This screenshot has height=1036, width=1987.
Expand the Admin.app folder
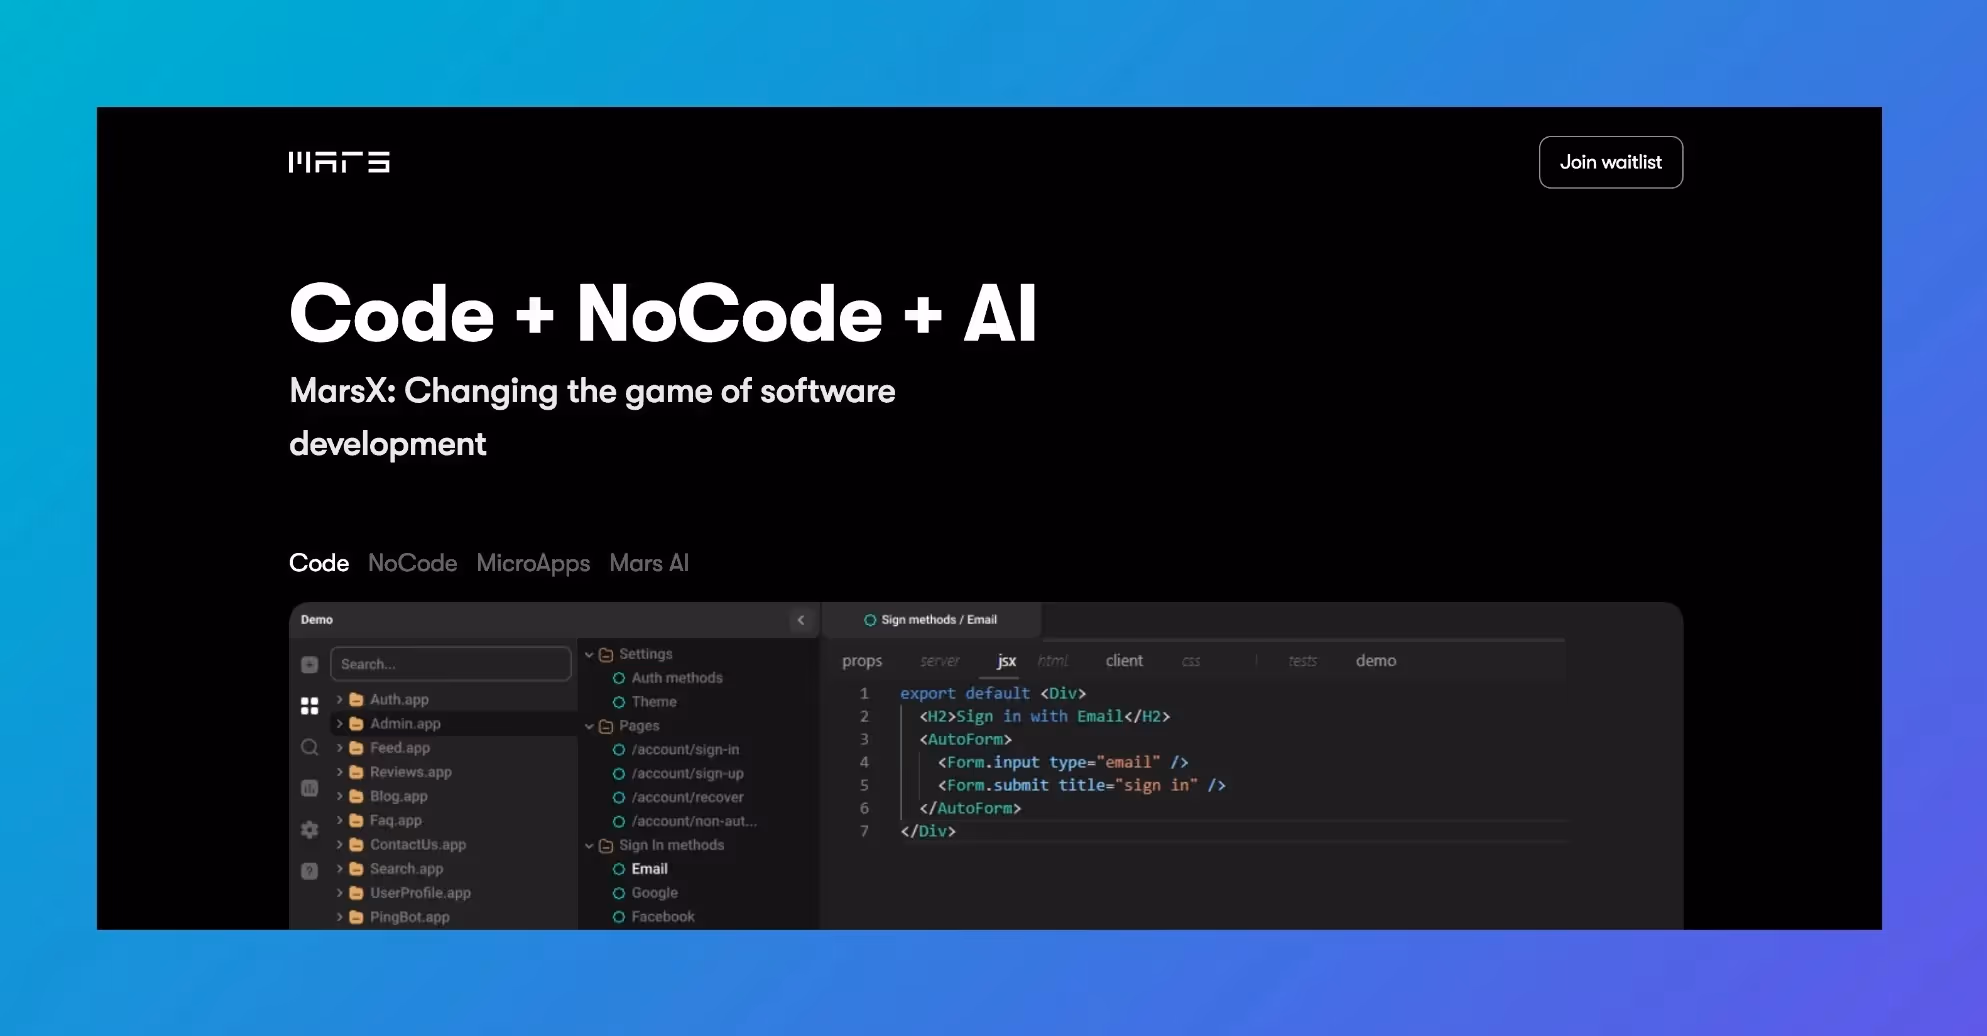coord(340,724)
